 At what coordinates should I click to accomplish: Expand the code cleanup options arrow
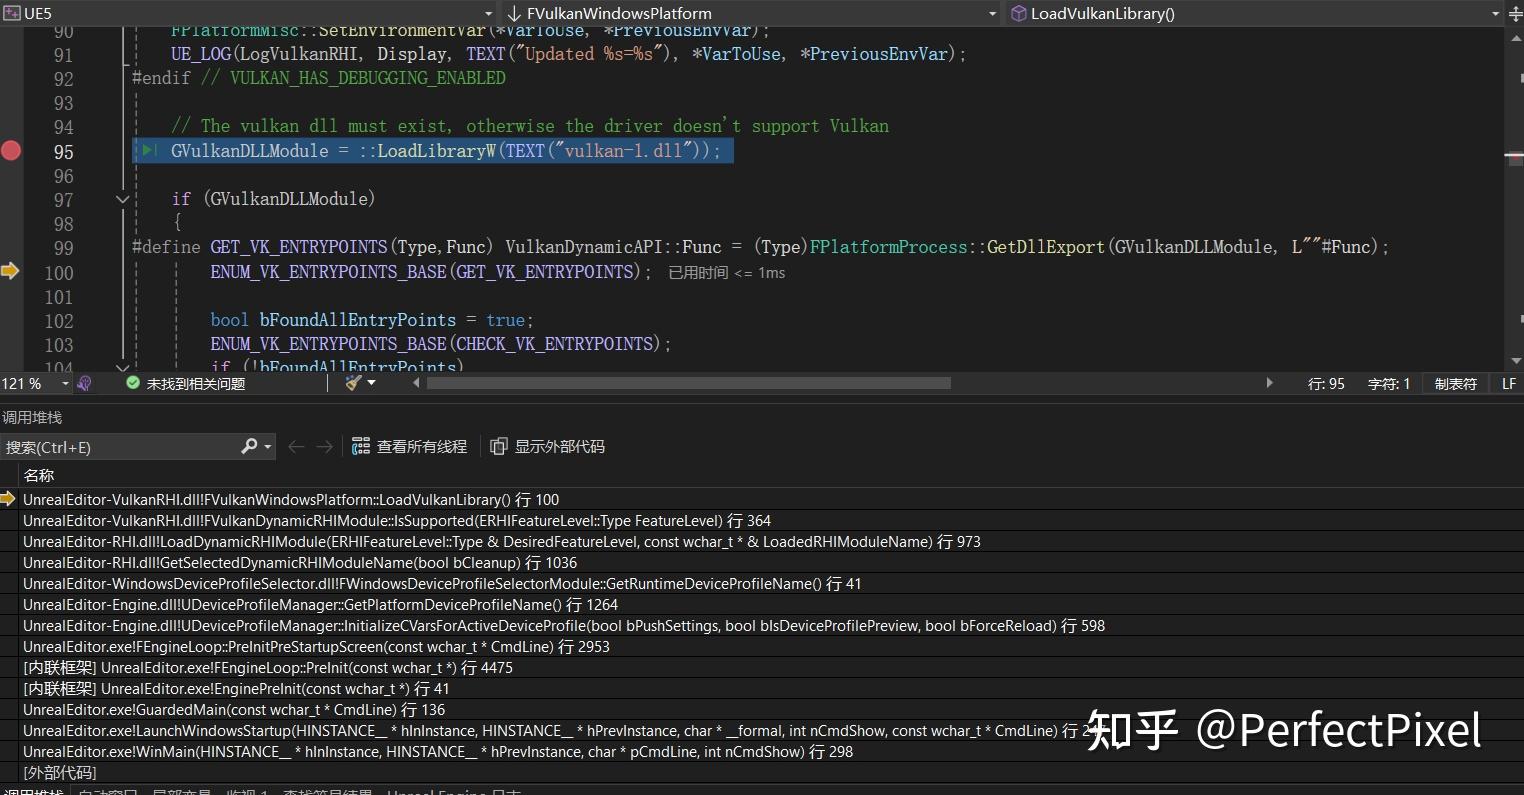(x=373, y=383)
